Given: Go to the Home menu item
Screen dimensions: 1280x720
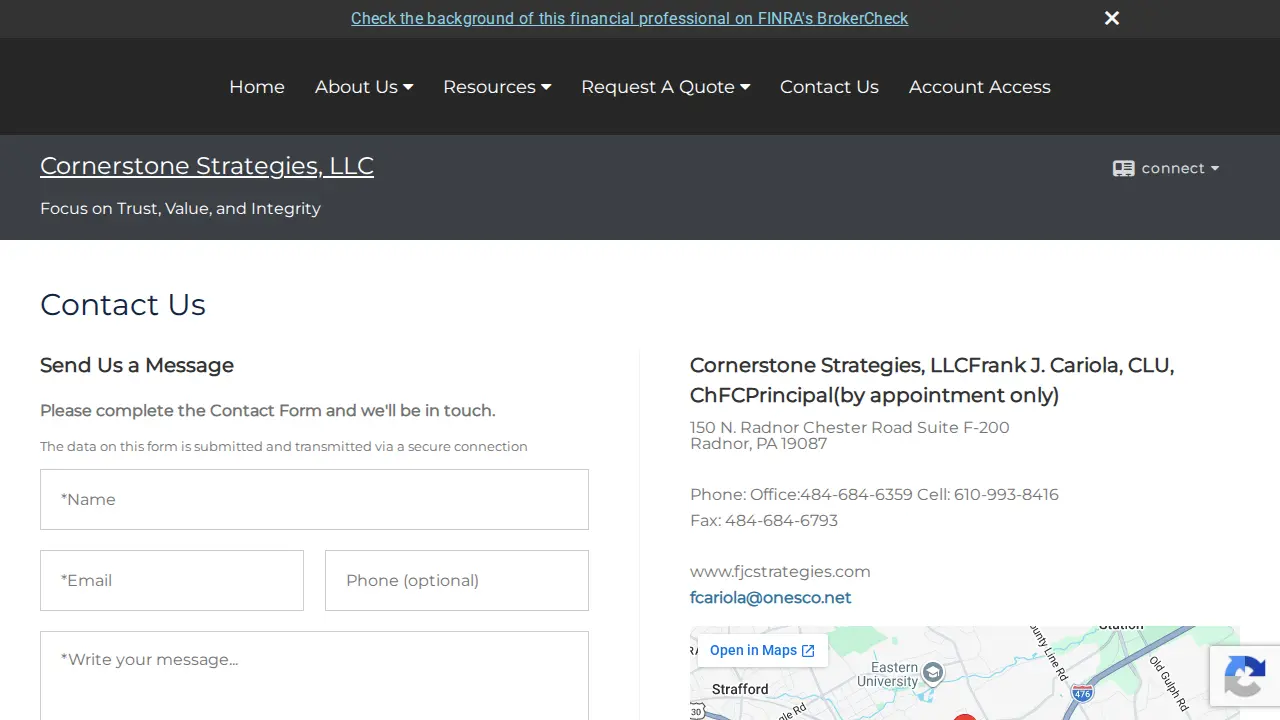Looking at the screenshot, I should click(x=257, y=87).
